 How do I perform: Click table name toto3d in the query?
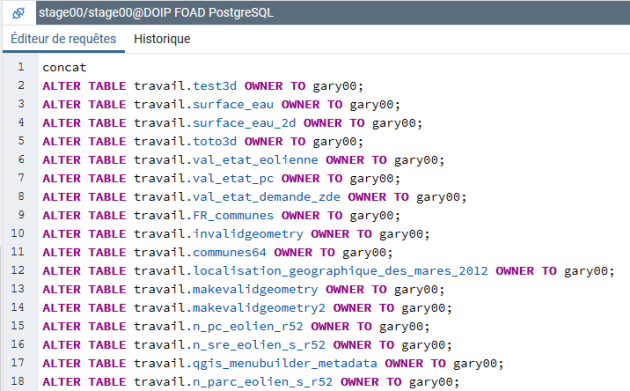215,141
